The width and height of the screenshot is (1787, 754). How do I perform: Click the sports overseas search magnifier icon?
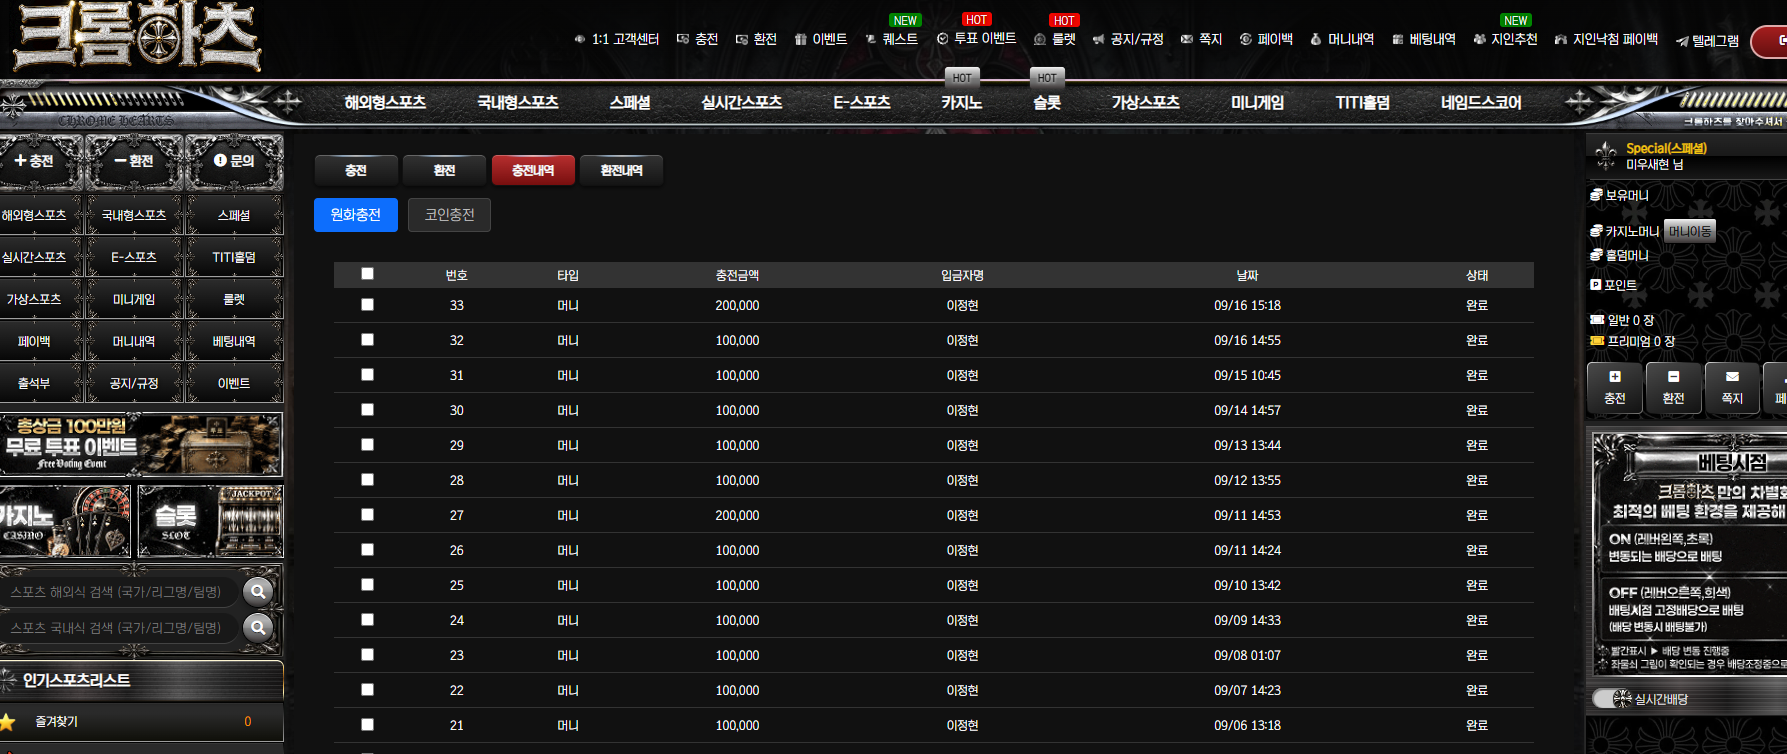[258, 591]
